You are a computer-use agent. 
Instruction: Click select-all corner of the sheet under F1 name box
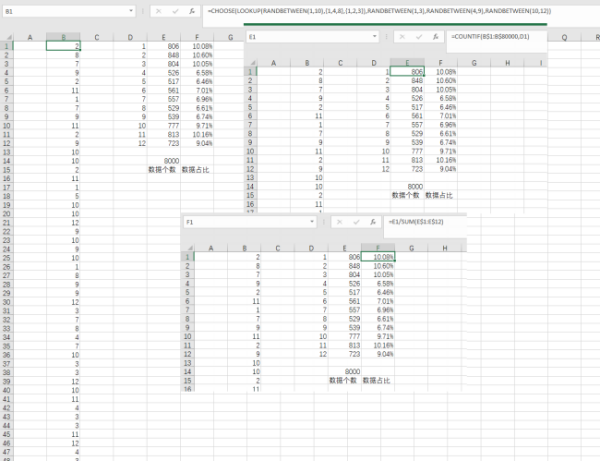(188, 248)
